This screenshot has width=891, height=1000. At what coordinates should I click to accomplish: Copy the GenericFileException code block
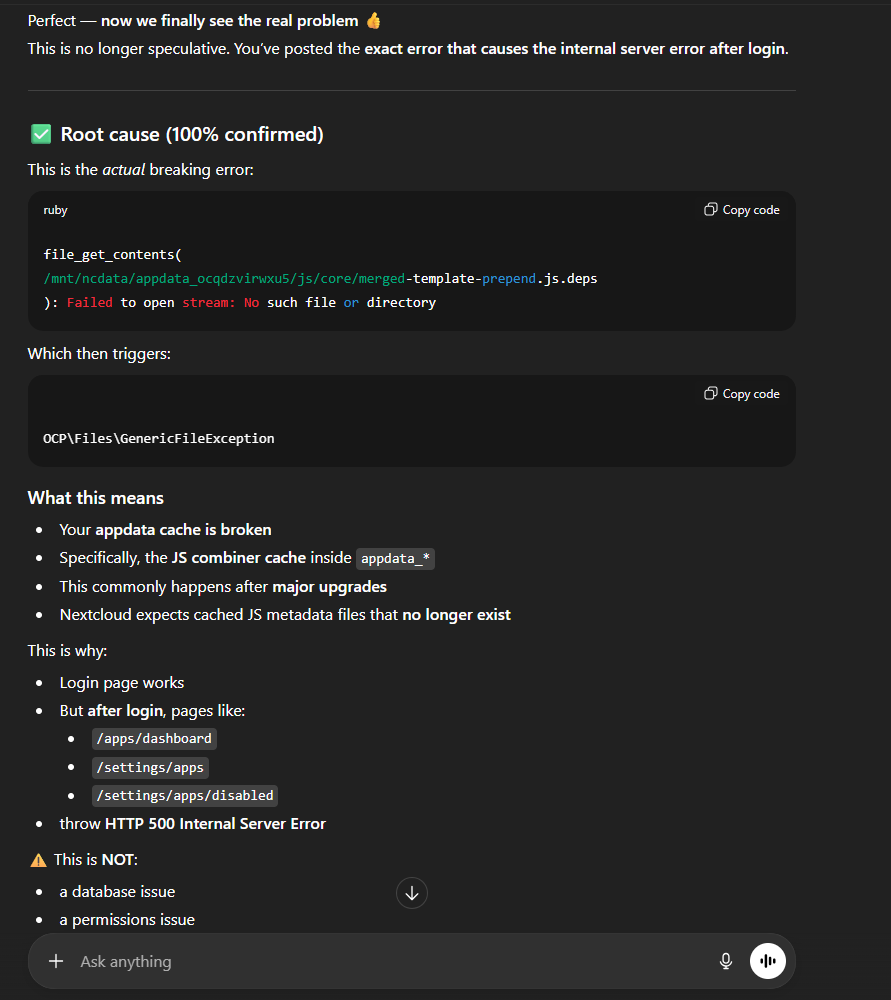[x=742, y=394]
